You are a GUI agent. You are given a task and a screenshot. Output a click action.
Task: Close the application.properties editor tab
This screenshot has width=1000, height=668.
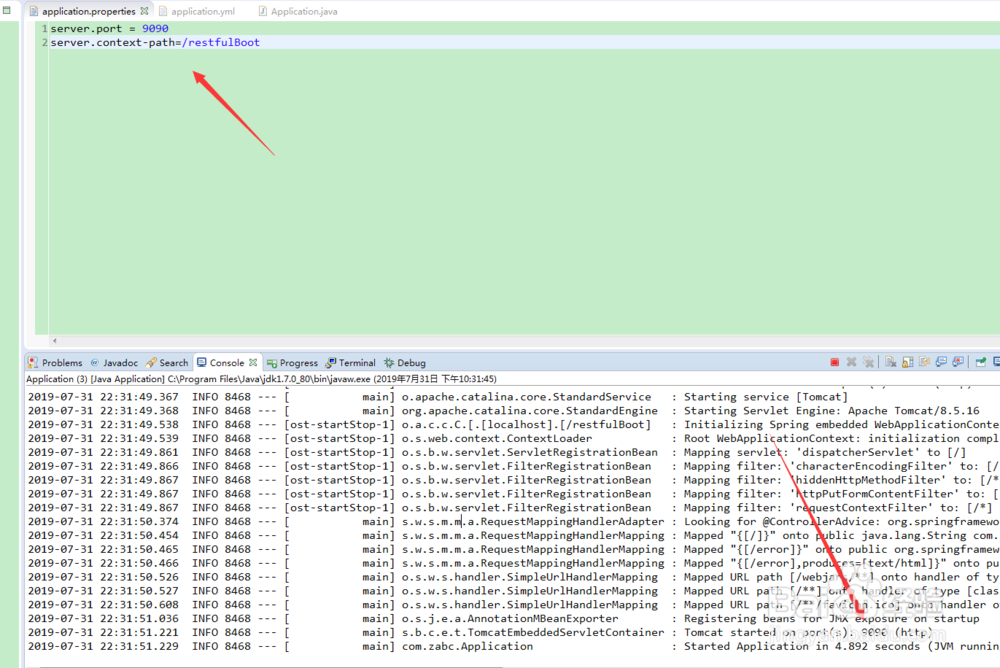point(144,11)
